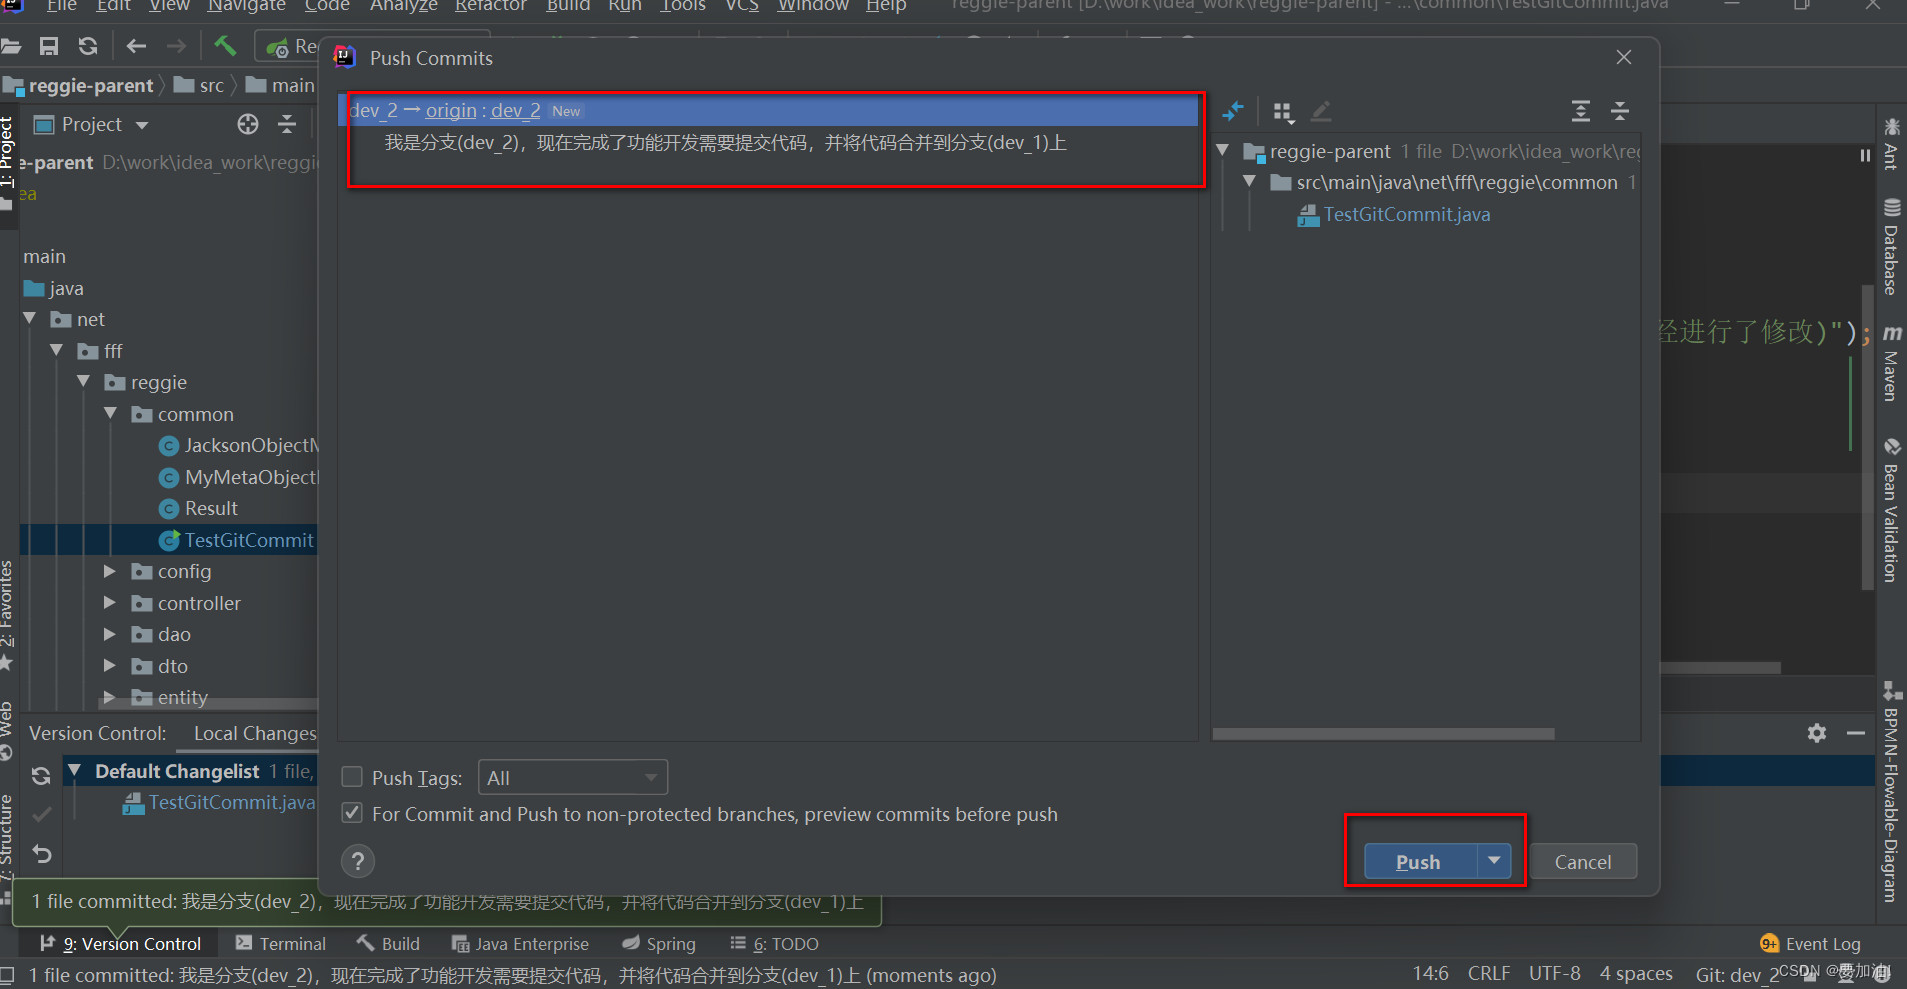Screen dimensions: 1907x989
Task: Click the scroll from source target icon
Action: [248, 124]
